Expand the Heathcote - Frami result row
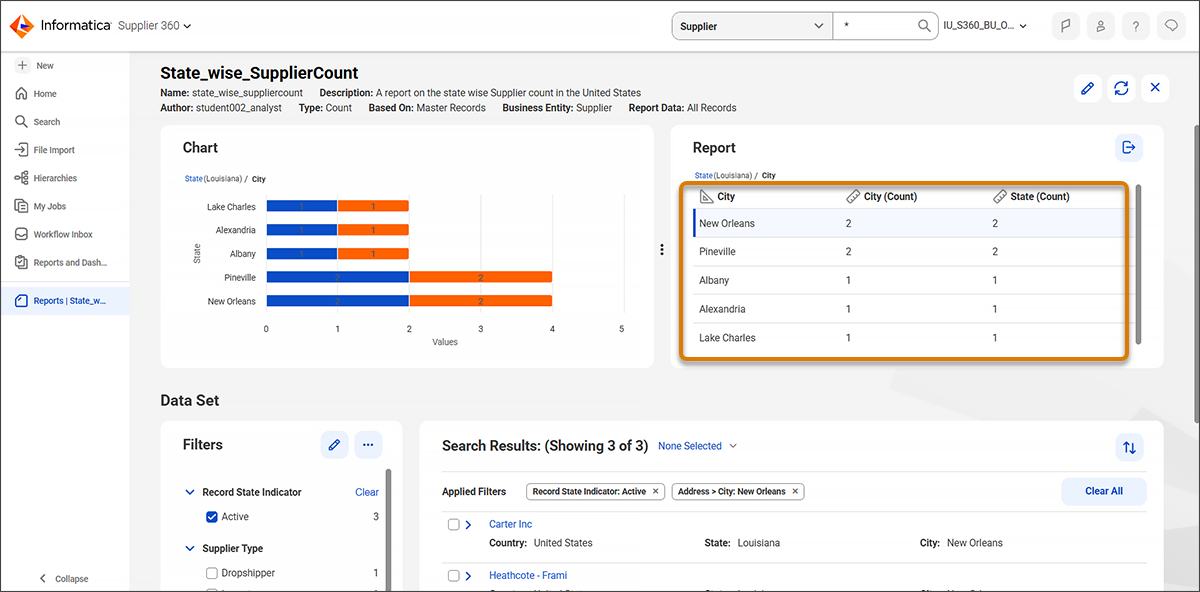Image resolution: width=1200 pixels, height=592 pixels. [468, 575]
